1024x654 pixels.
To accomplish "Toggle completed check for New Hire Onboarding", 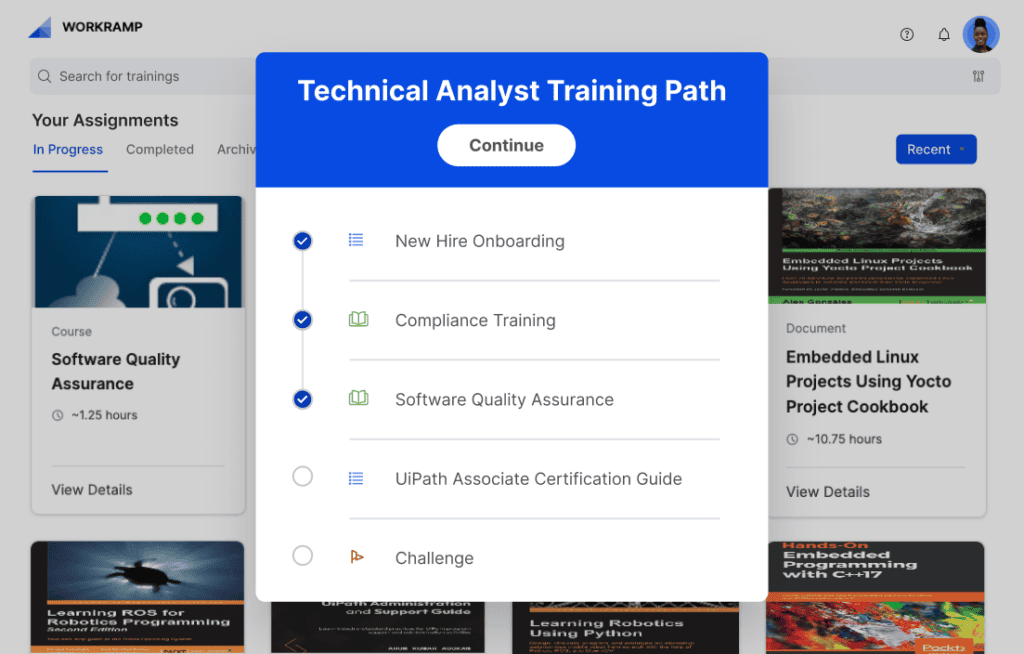I will coord(302,241).
